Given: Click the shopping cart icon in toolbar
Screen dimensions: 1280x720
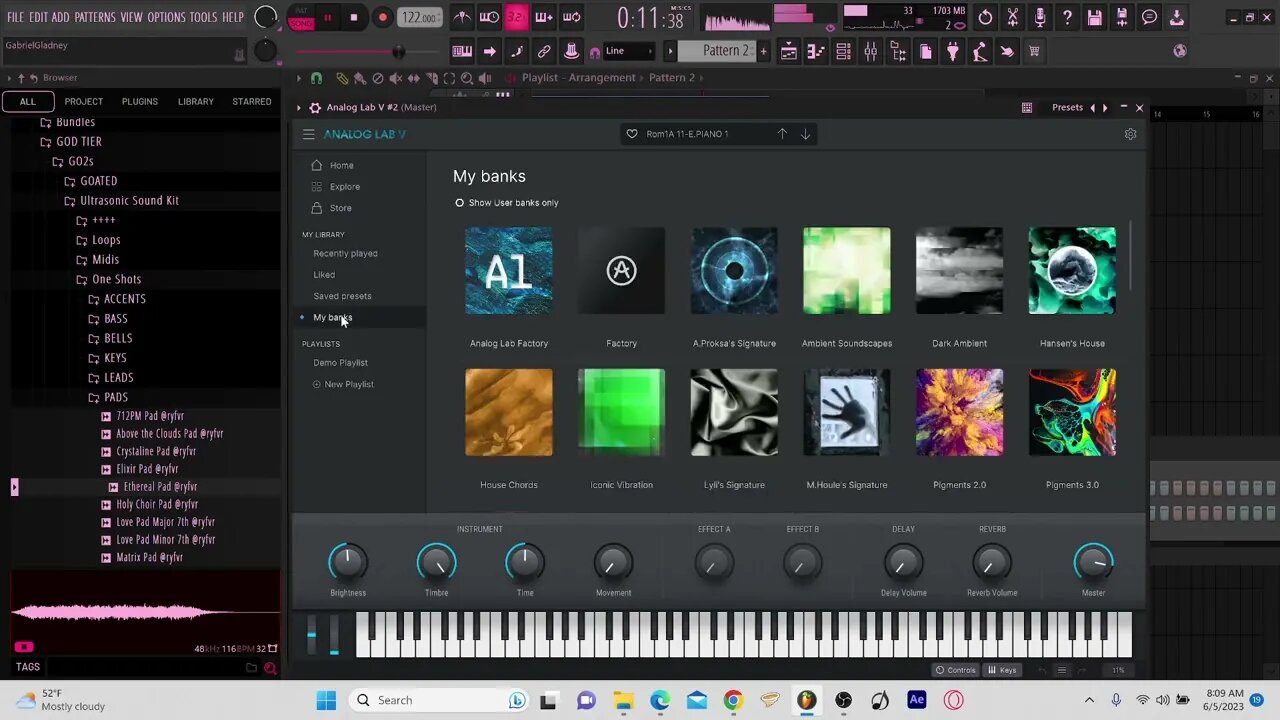Looking at the screenshot, I should click(x=1034, y=51).
